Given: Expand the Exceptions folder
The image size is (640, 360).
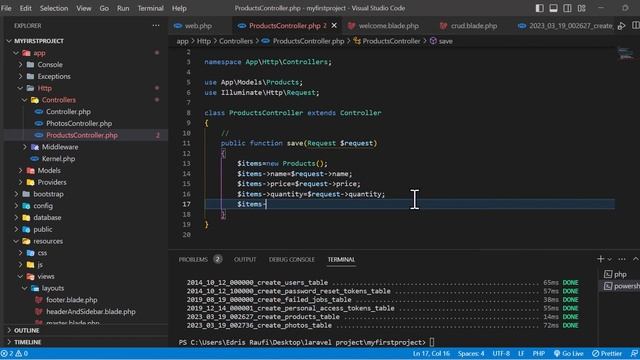Looking at the screenshot, I should (x=54, y=76).
